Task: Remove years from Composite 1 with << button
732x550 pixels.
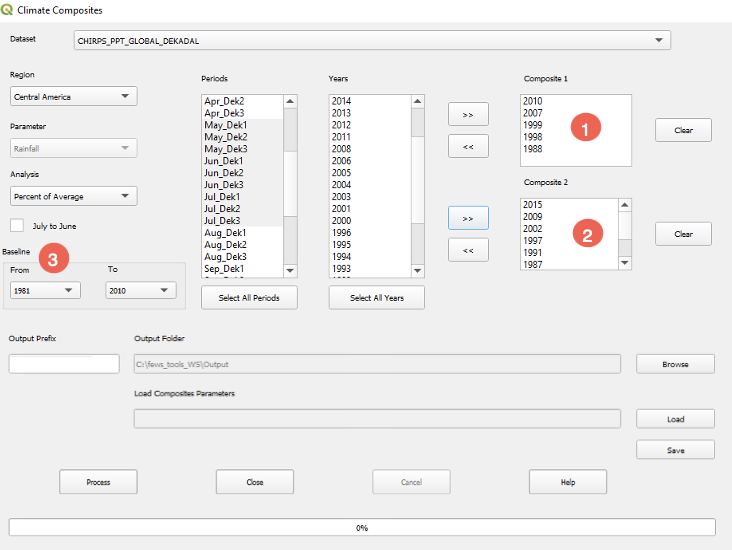Action: coord(468,146)
